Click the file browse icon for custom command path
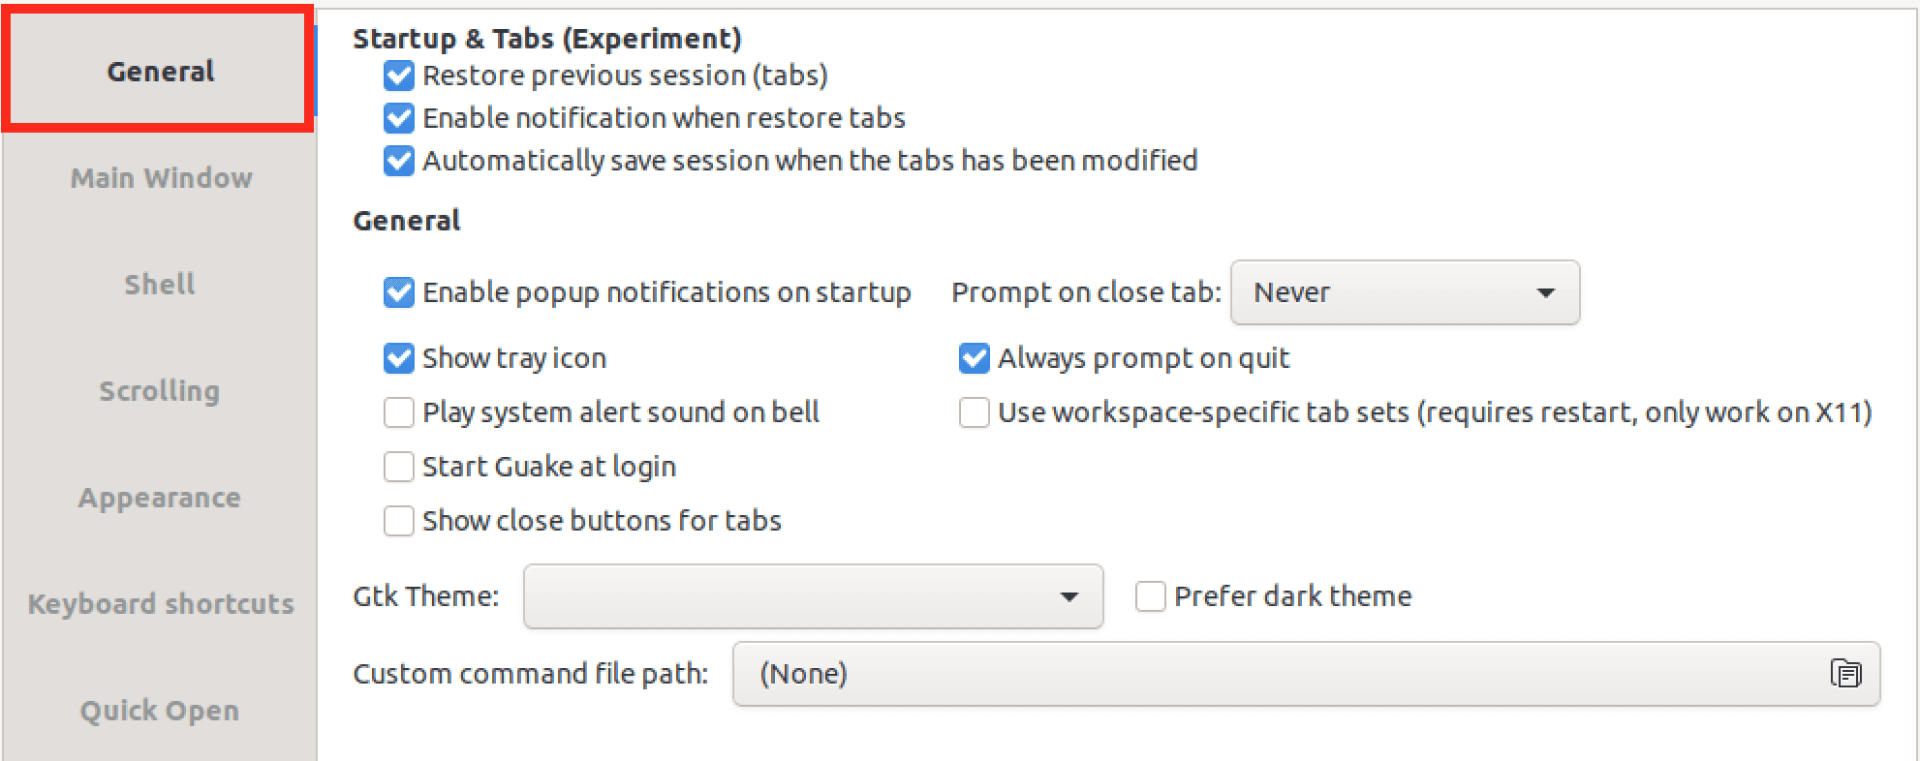Image resolution: width=1920 pixels, height=761 pixels. click(x=1848, y=674)
